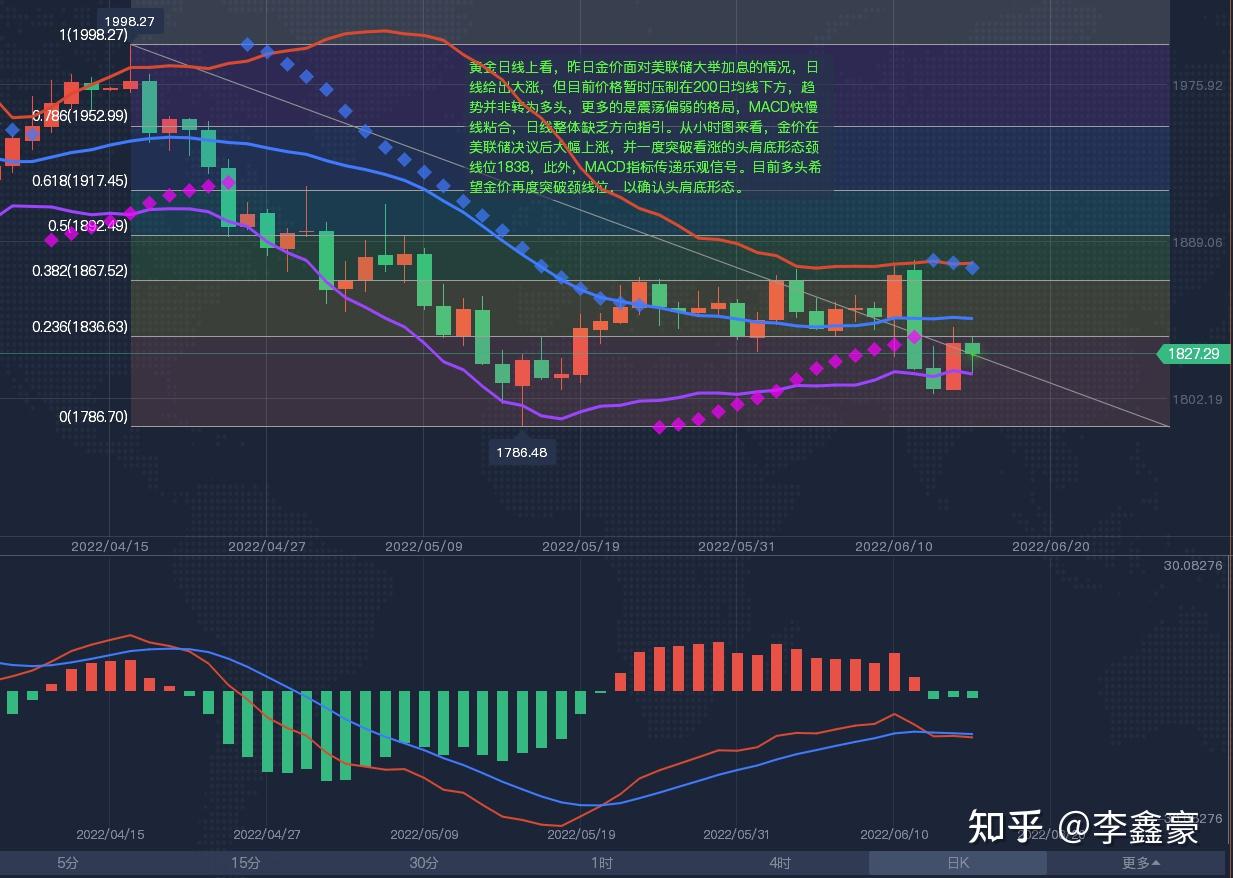This screenshot has height=878, width=1233.
Task: Switch to the 5分 timeframe tab
Action: tap(67, 863)
